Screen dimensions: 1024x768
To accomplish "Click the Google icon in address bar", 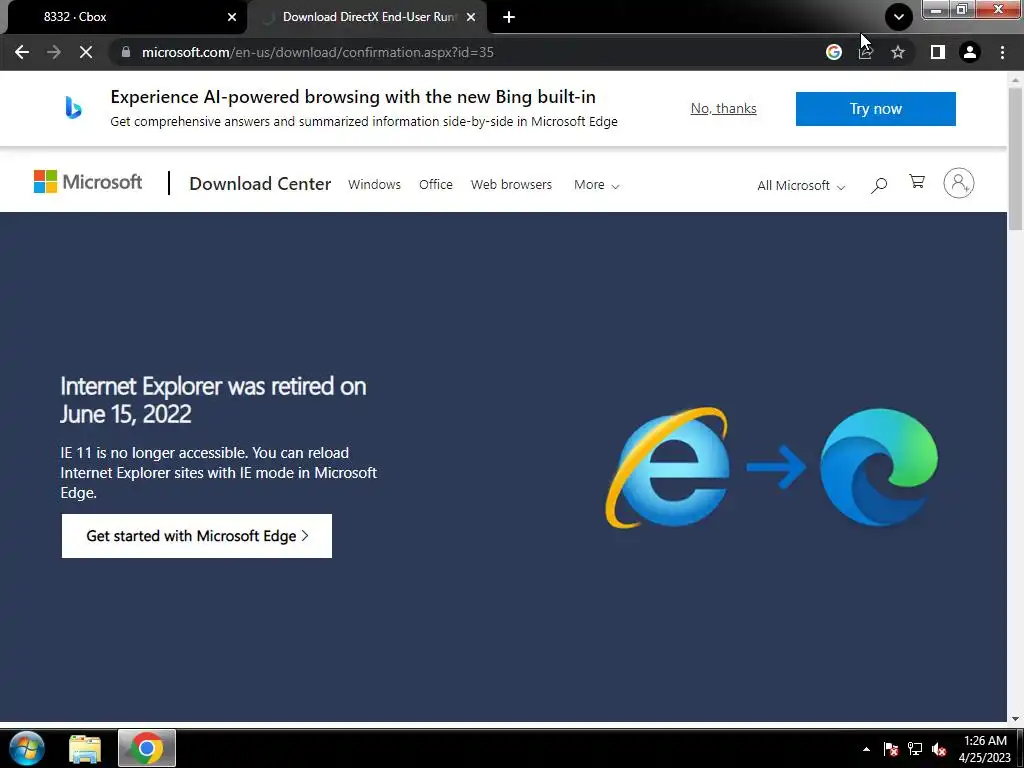I will 833,52.
